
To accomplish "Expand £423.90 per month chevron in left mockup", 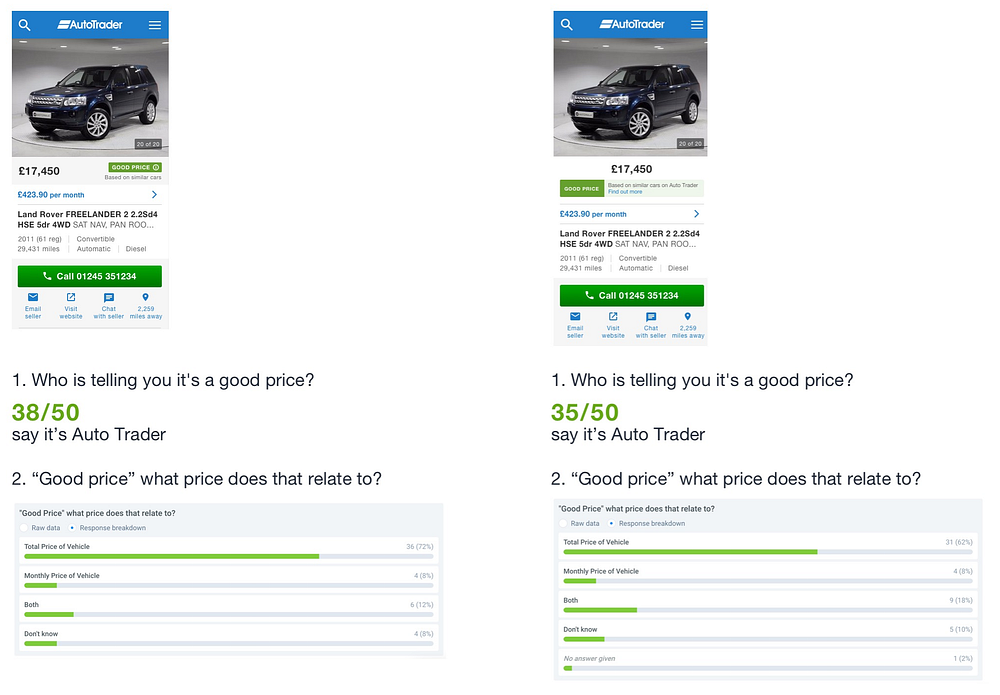I will pos(154,194).
